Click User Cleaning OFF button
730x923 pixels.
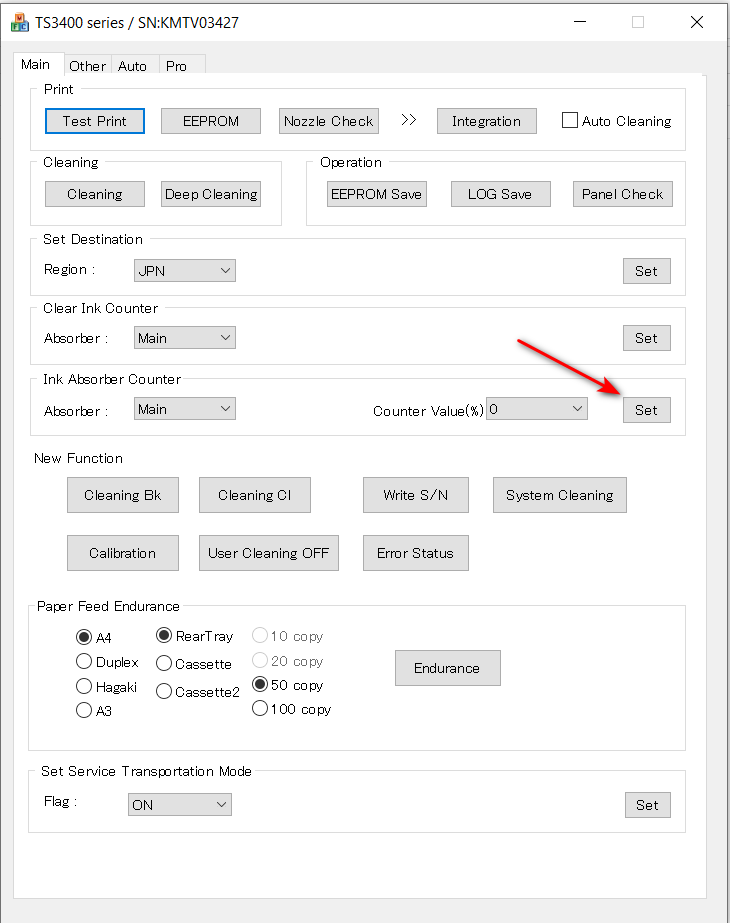269,553
